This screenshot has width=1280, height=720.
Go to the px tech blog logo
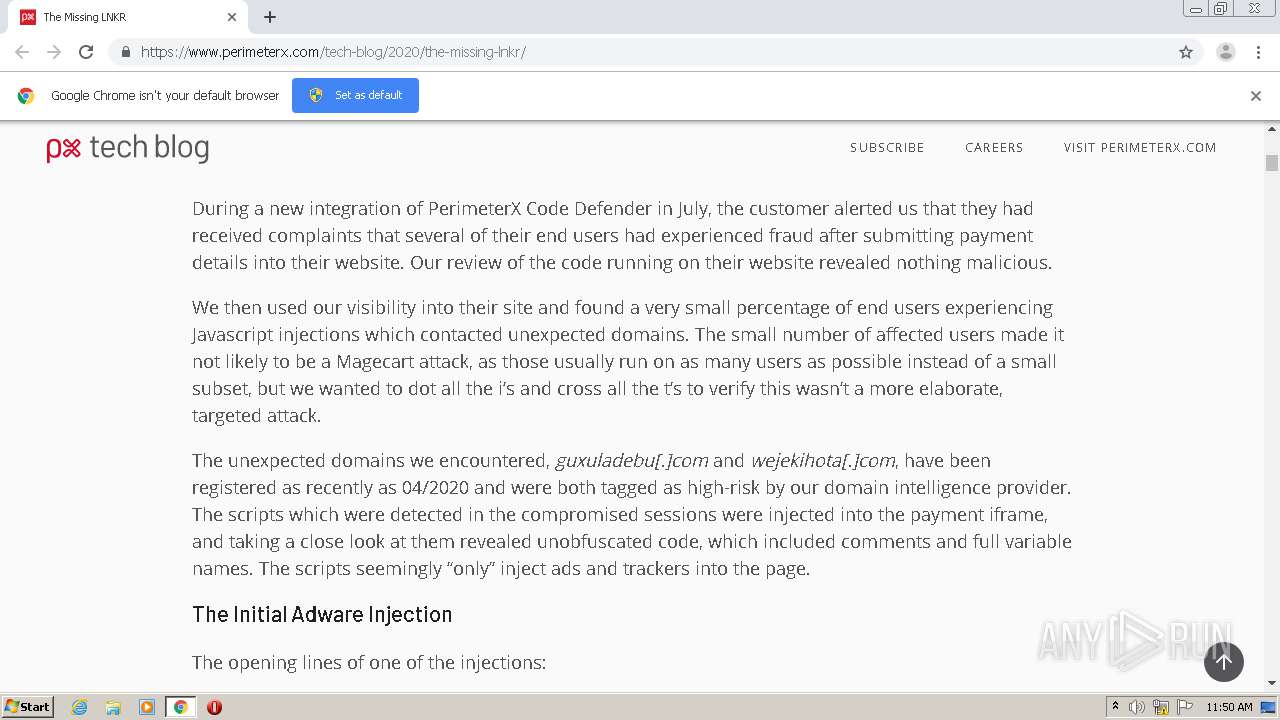(128, 148)
